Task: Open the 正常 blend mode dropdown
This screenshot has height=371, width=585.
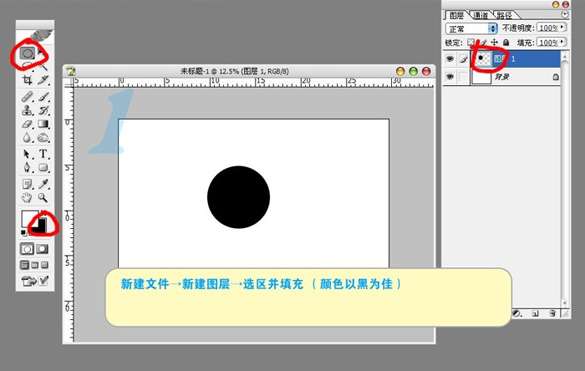Action: point(471,28)
